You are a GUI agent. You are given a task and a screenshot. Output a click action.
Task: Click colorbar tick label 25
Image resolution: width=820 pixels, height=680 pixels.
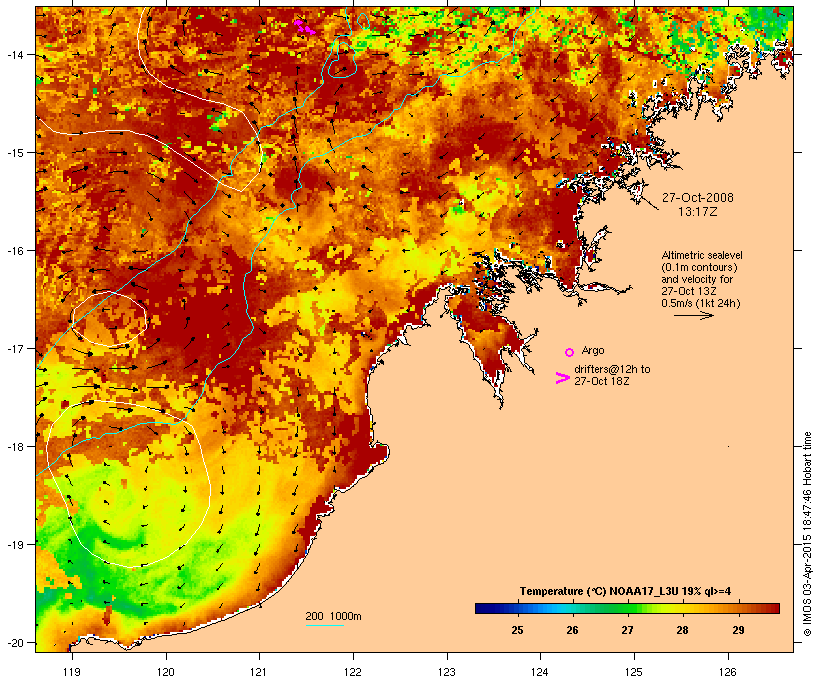(517, 630)
